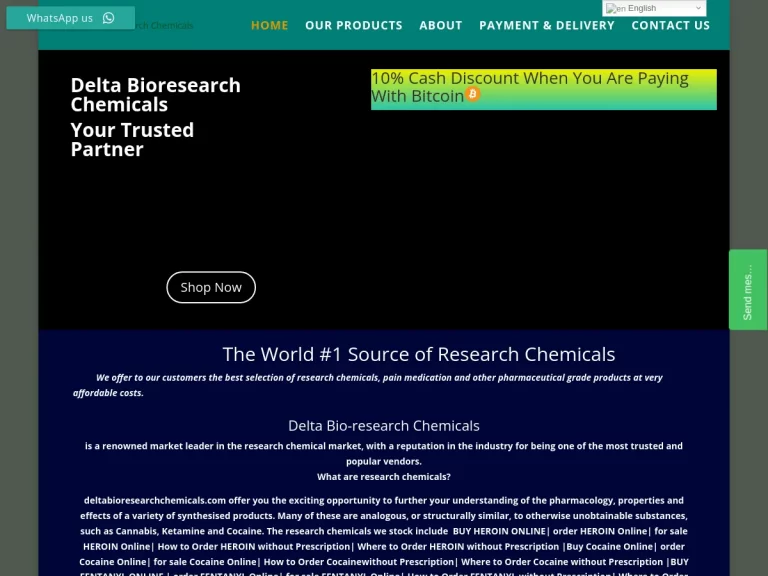Click the 10% Cash Discount banner
Screen dimensions: 768x576
pyautogui.click(x=544, y=89)
